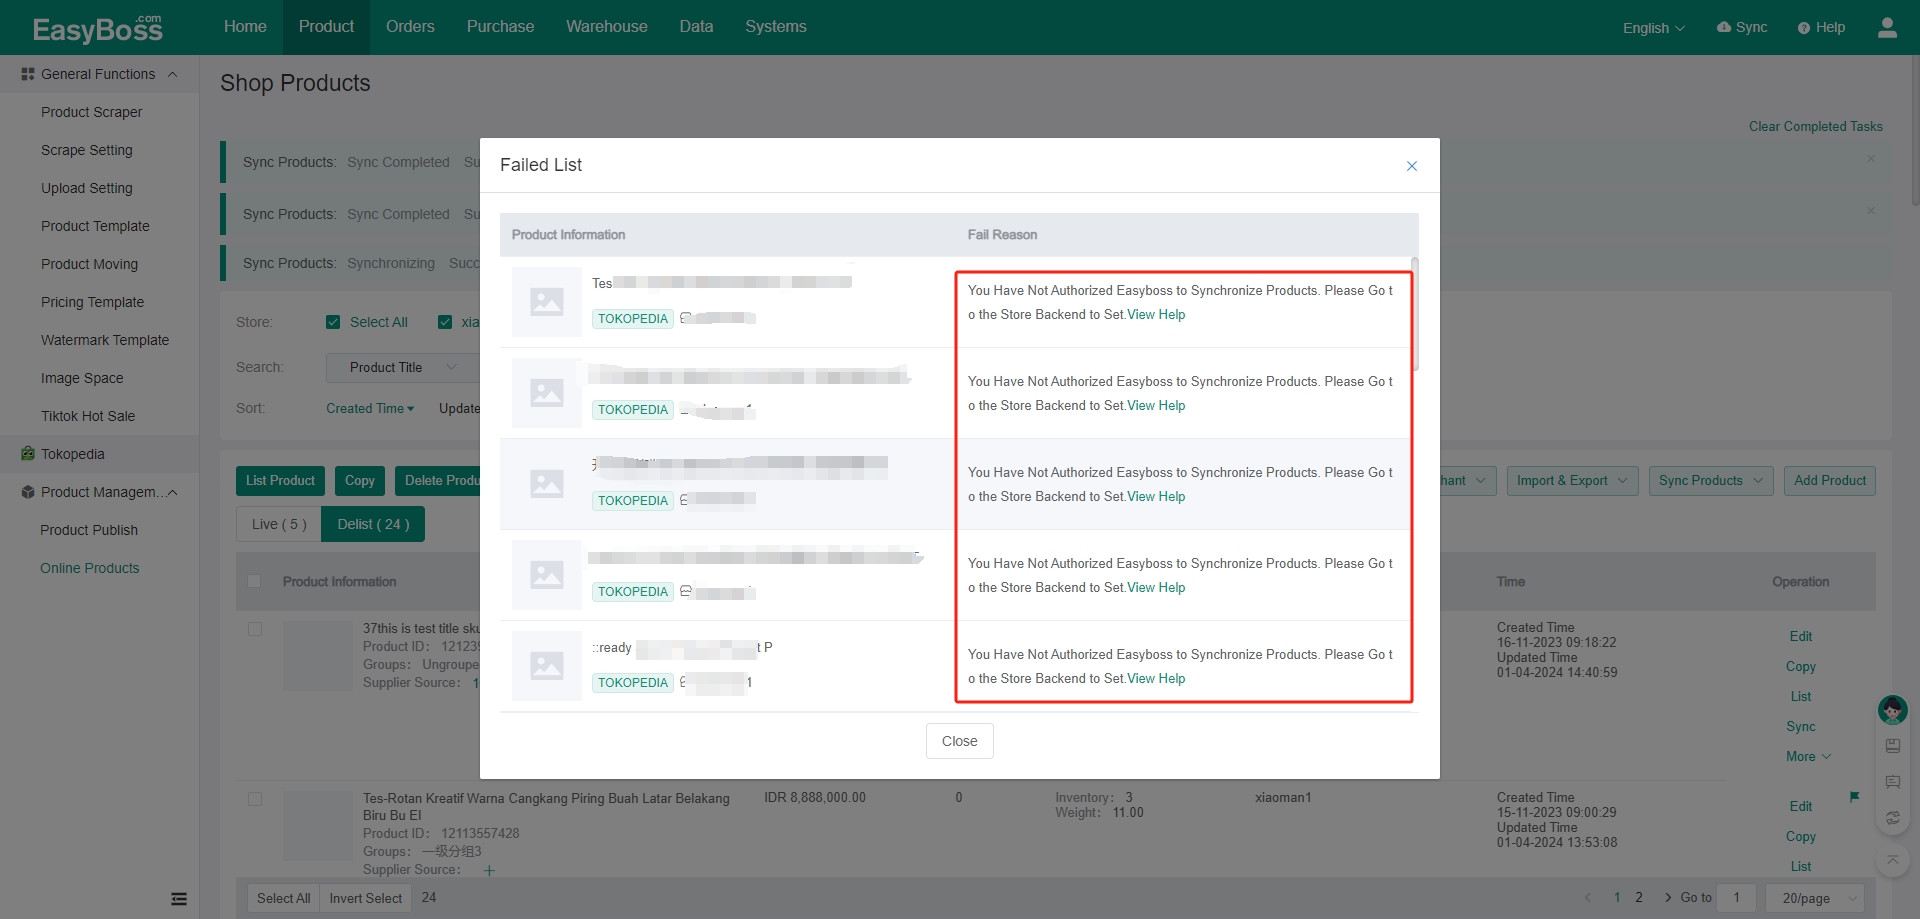Click the General Functions grid icon
The image size is (1920, 919).
point(28,74)
